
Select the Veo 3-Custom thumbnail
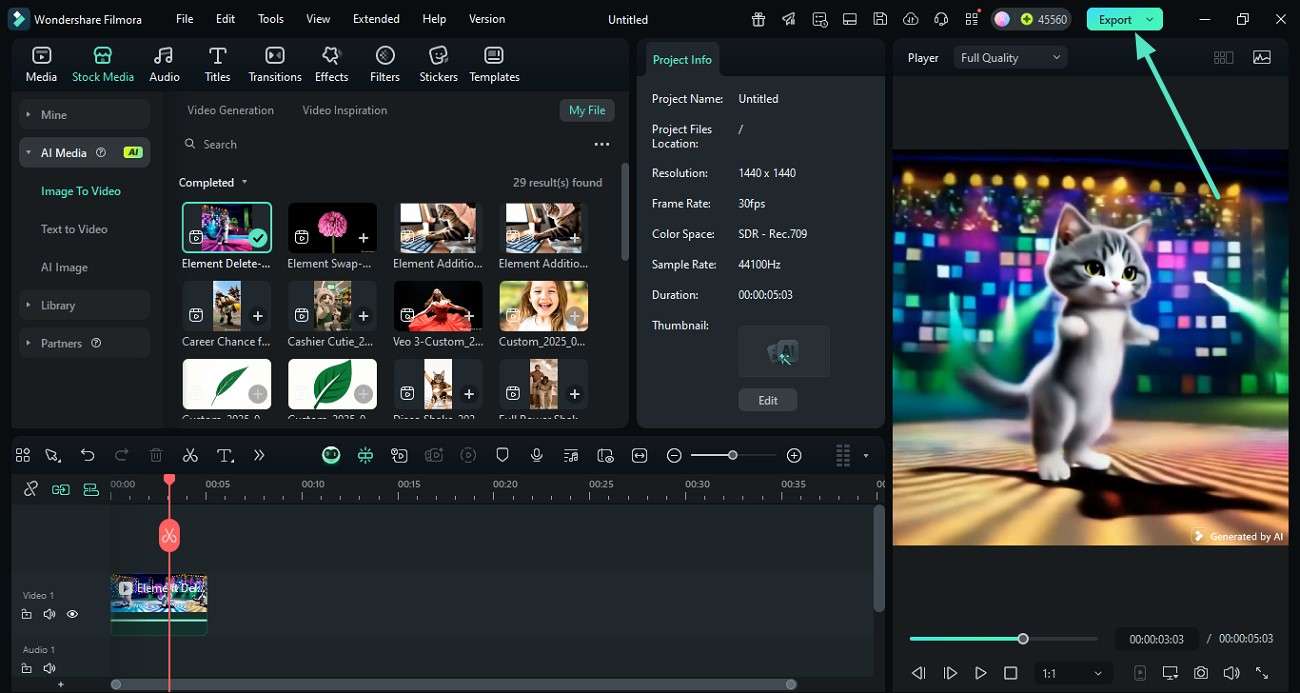coord(438,306)
